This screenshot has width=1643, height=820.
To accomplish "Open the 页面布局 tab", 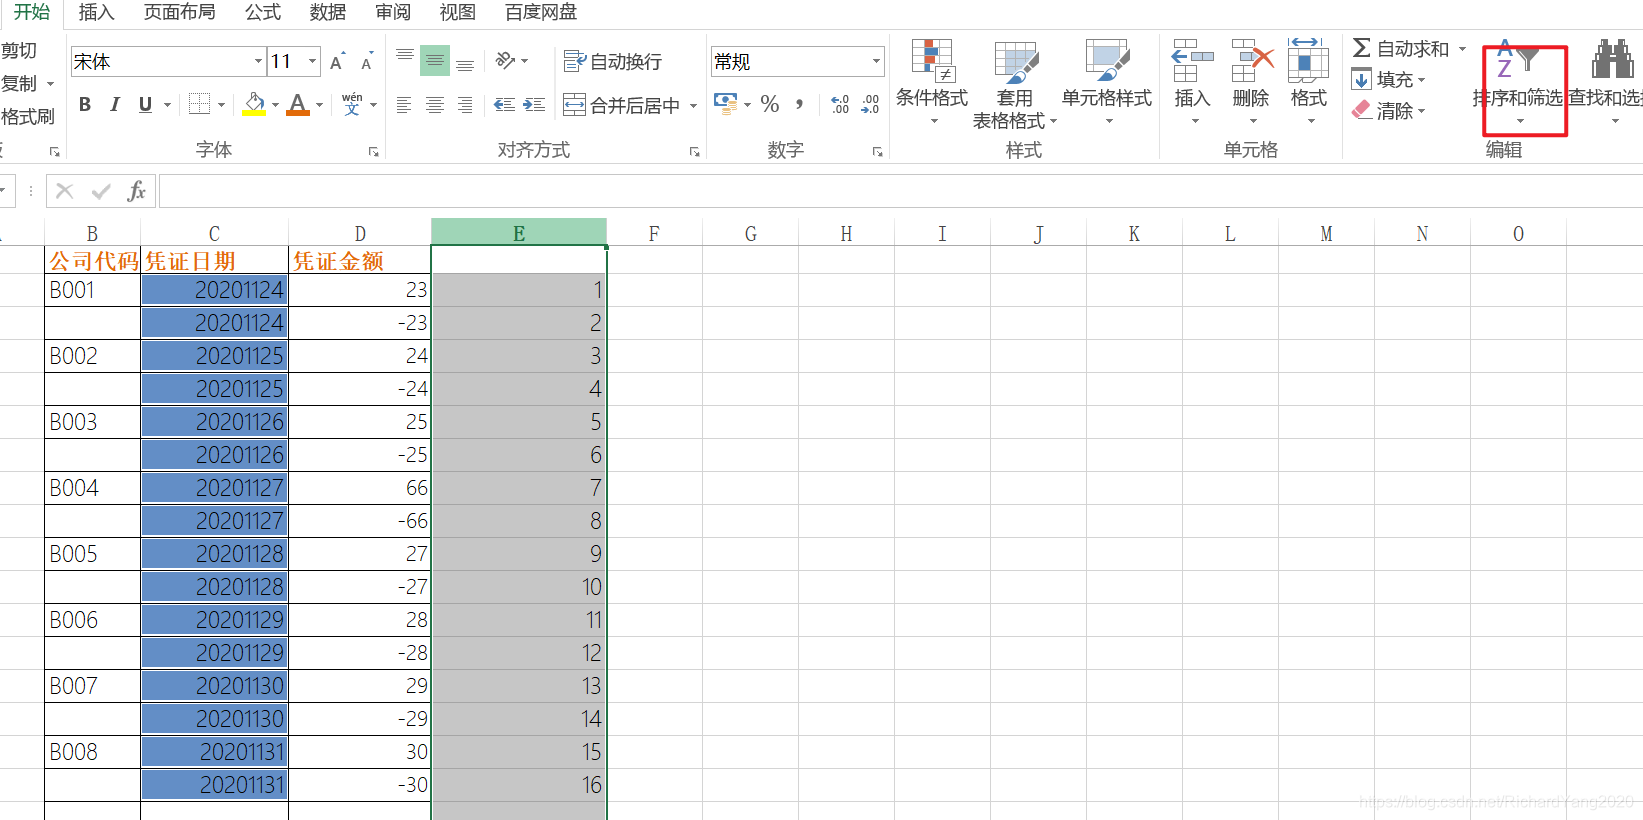I will 179,12.
